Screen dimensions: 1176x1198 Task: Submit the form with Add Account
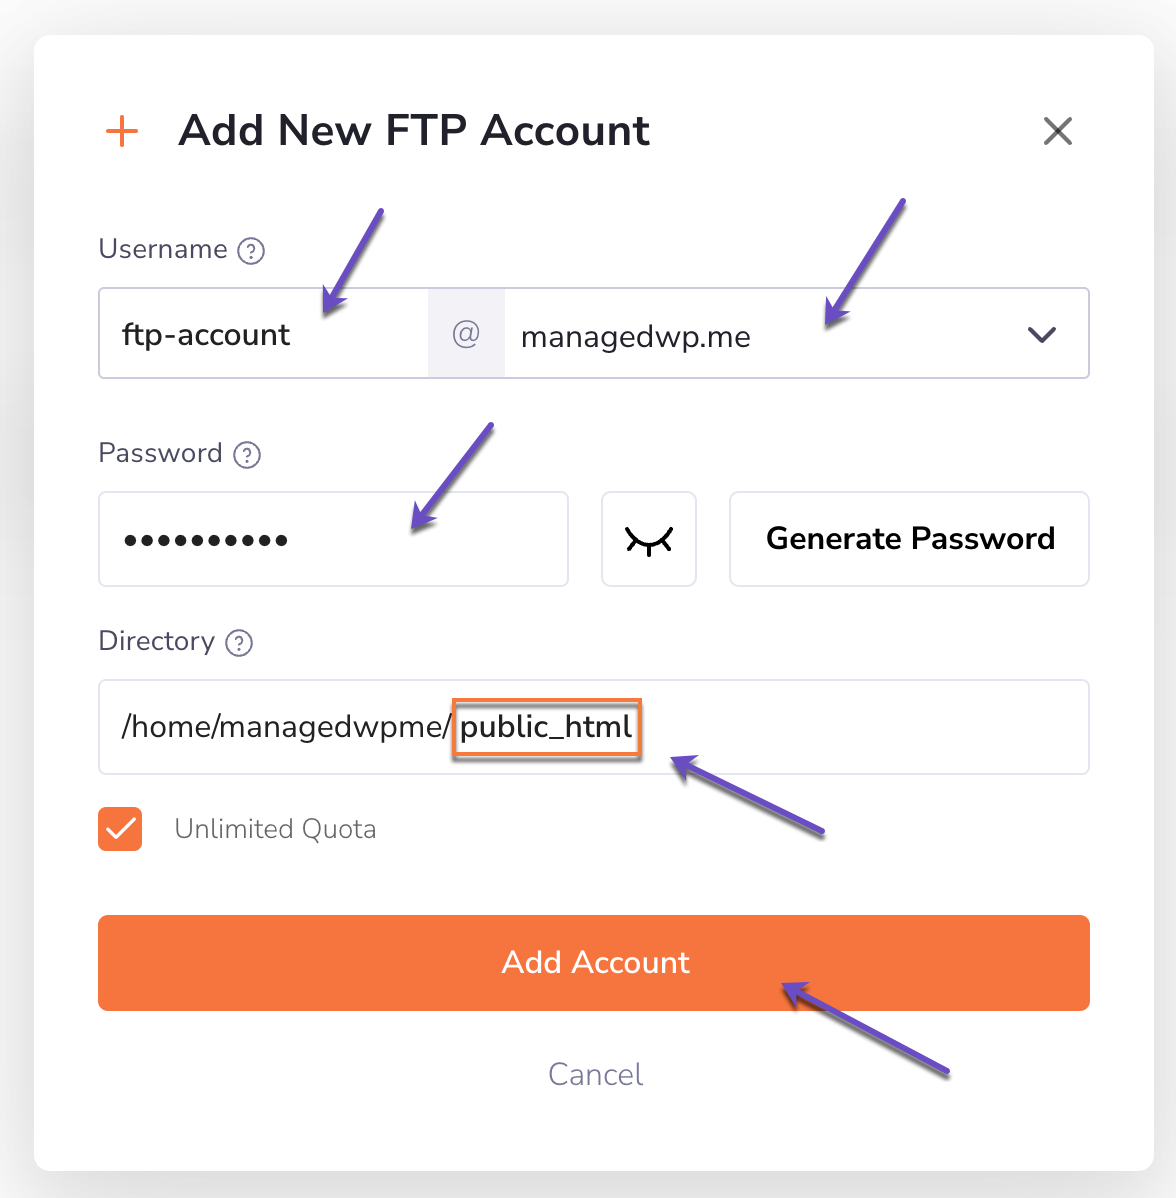point(594,963)
